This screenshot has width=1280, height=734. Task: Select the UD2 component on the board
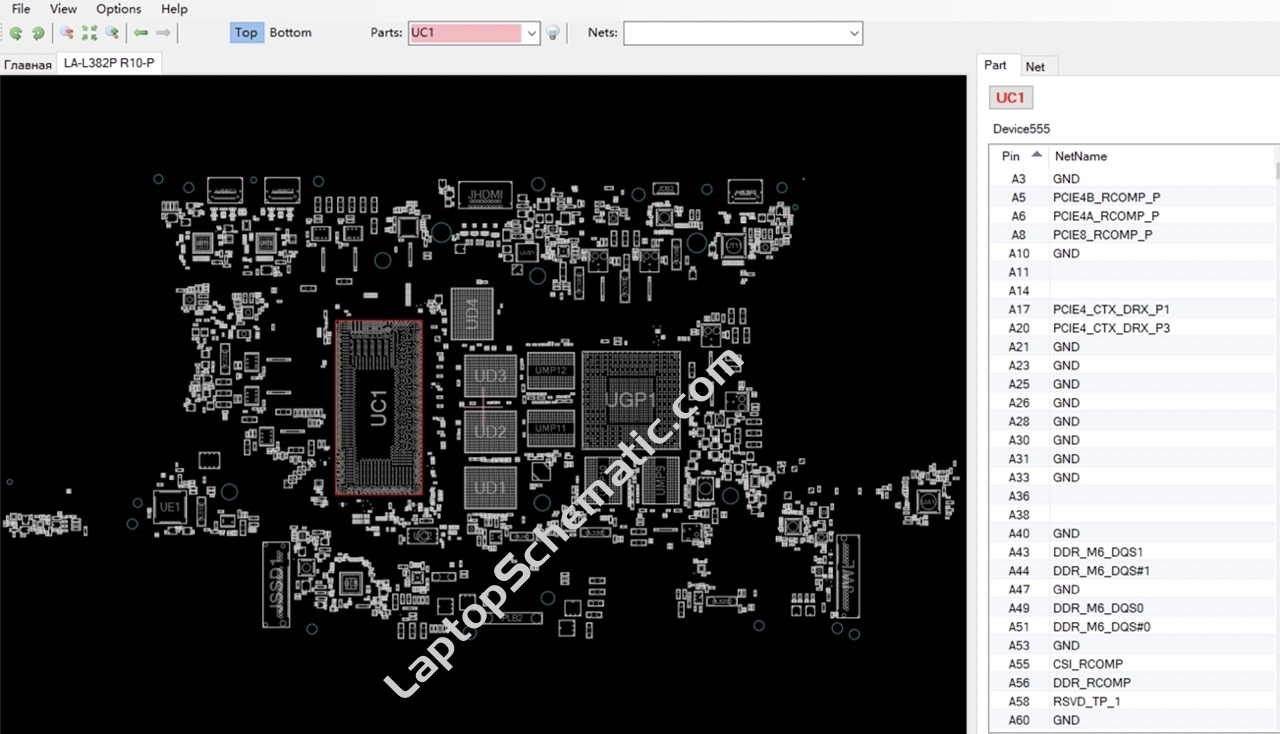tap(490, 431)
